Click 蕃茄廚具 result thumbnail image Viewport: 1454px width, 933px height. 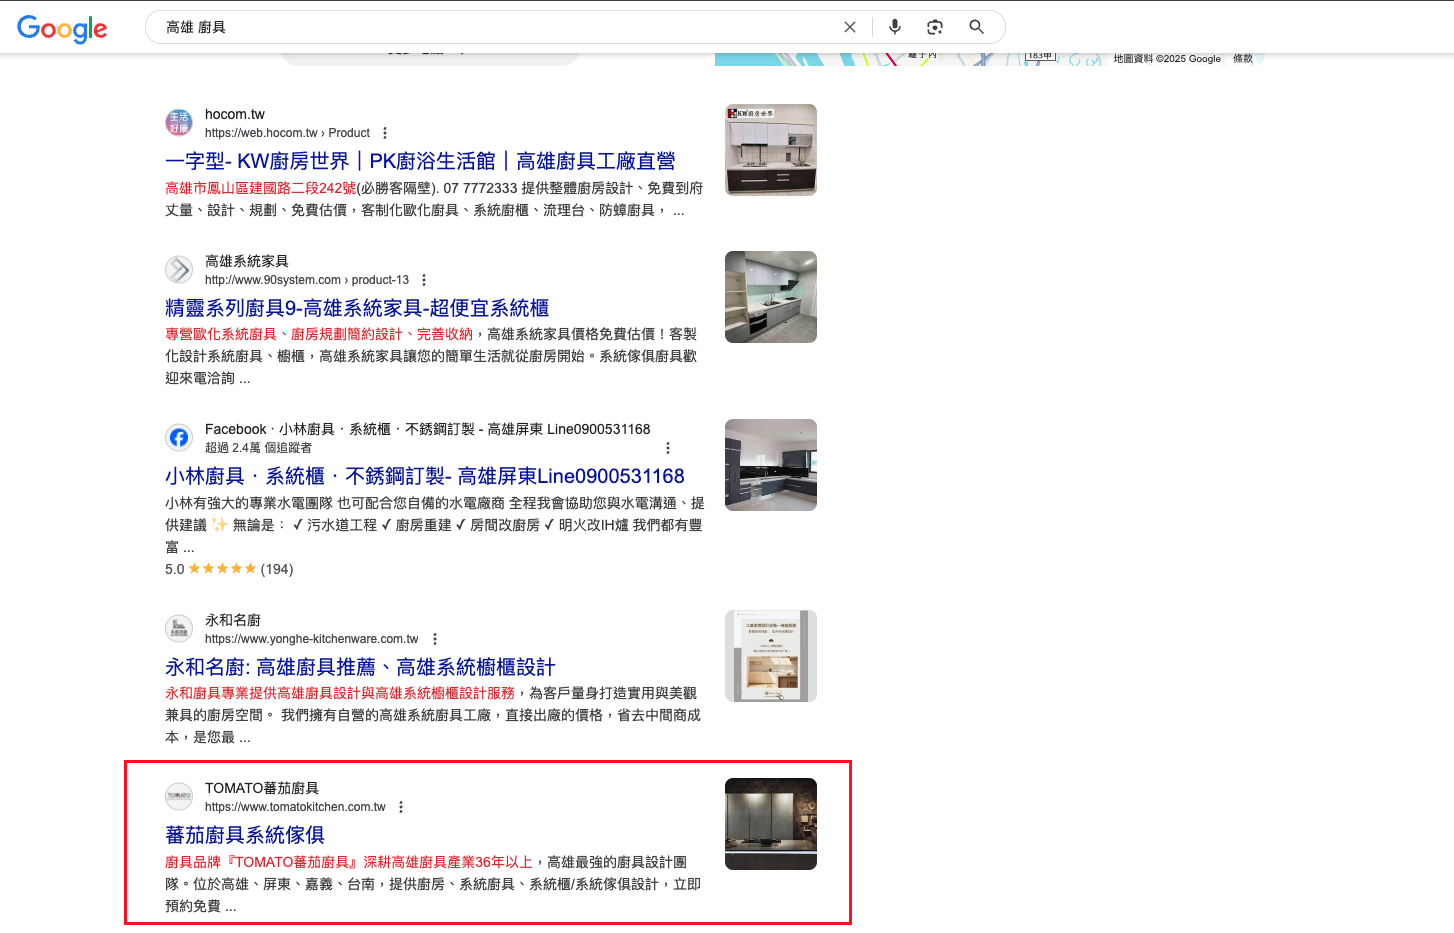click(x=771, y=824)
